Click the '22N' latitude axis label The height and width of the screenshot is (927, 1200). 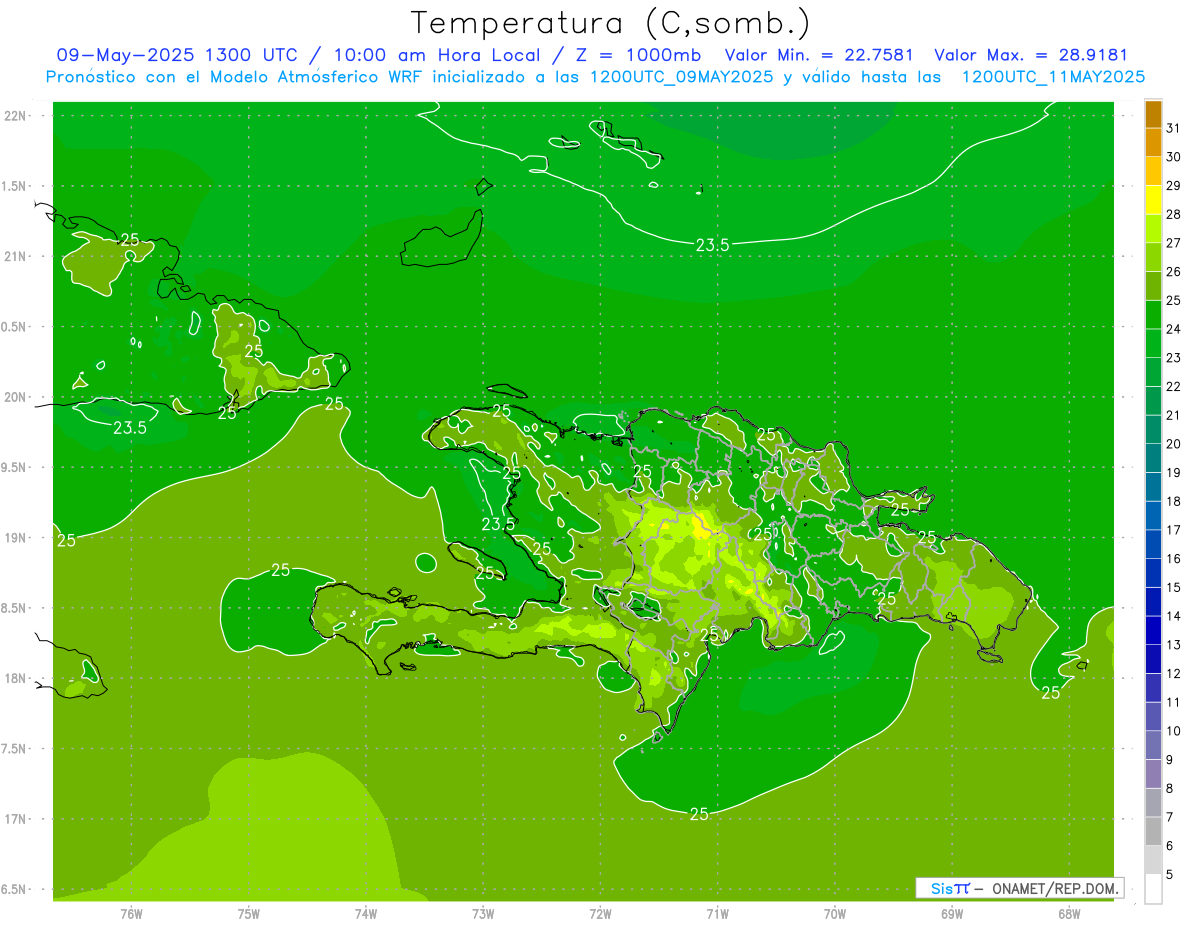tap(14, 116)
